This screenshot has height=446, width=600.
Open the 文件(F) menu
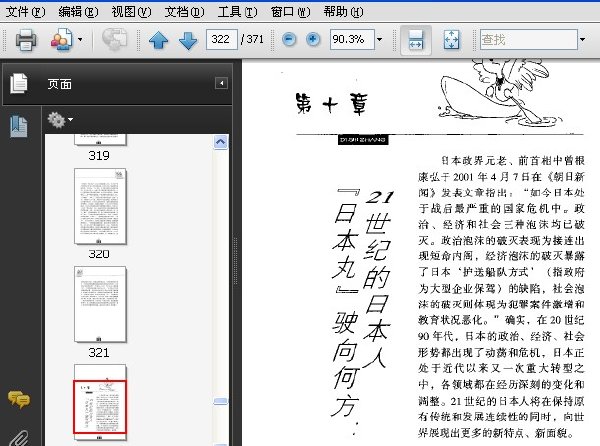(x=26, y=12)
